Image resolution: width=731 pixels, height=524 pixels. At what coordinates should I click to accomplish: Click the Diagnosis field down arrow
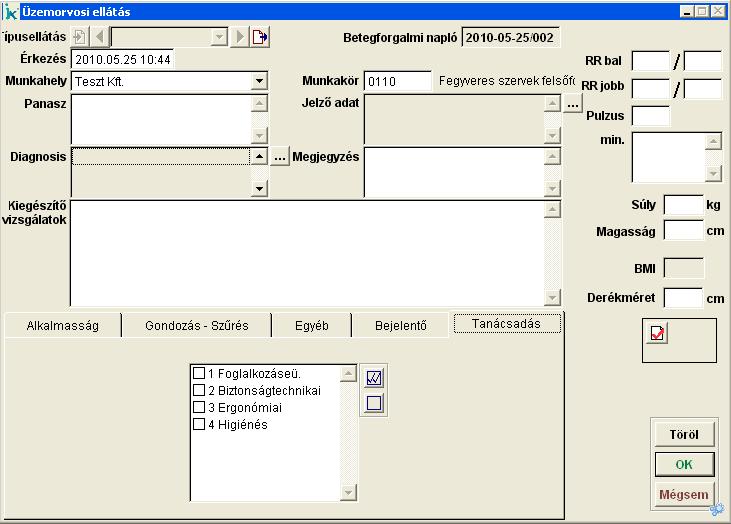point(259,187)
